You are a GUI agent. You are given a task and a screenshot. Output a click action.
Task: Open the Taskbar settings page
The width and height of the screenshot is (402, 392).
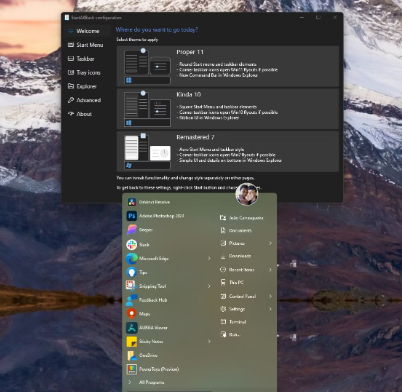pyautogui.click(x=87, y=59)
